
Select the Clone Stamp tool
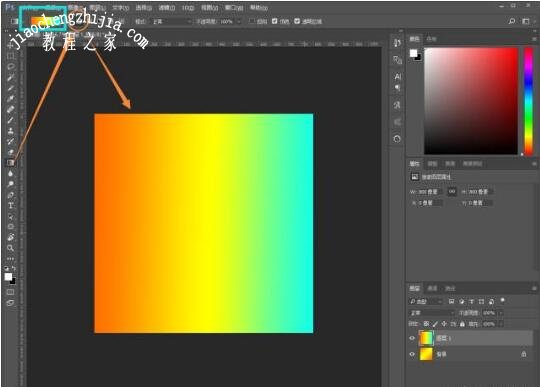click(x=11, y=131)
